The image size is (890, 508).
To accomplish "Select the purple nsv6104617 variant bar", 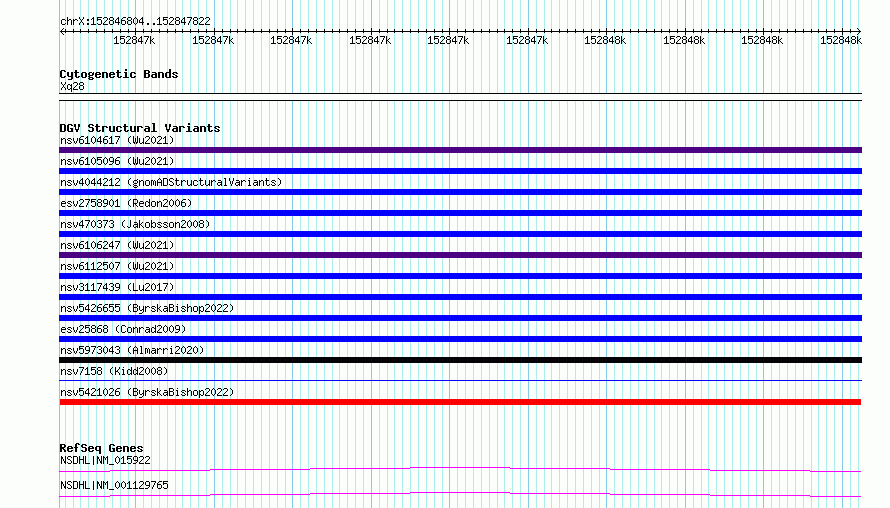I will click(x=460, y=150).
